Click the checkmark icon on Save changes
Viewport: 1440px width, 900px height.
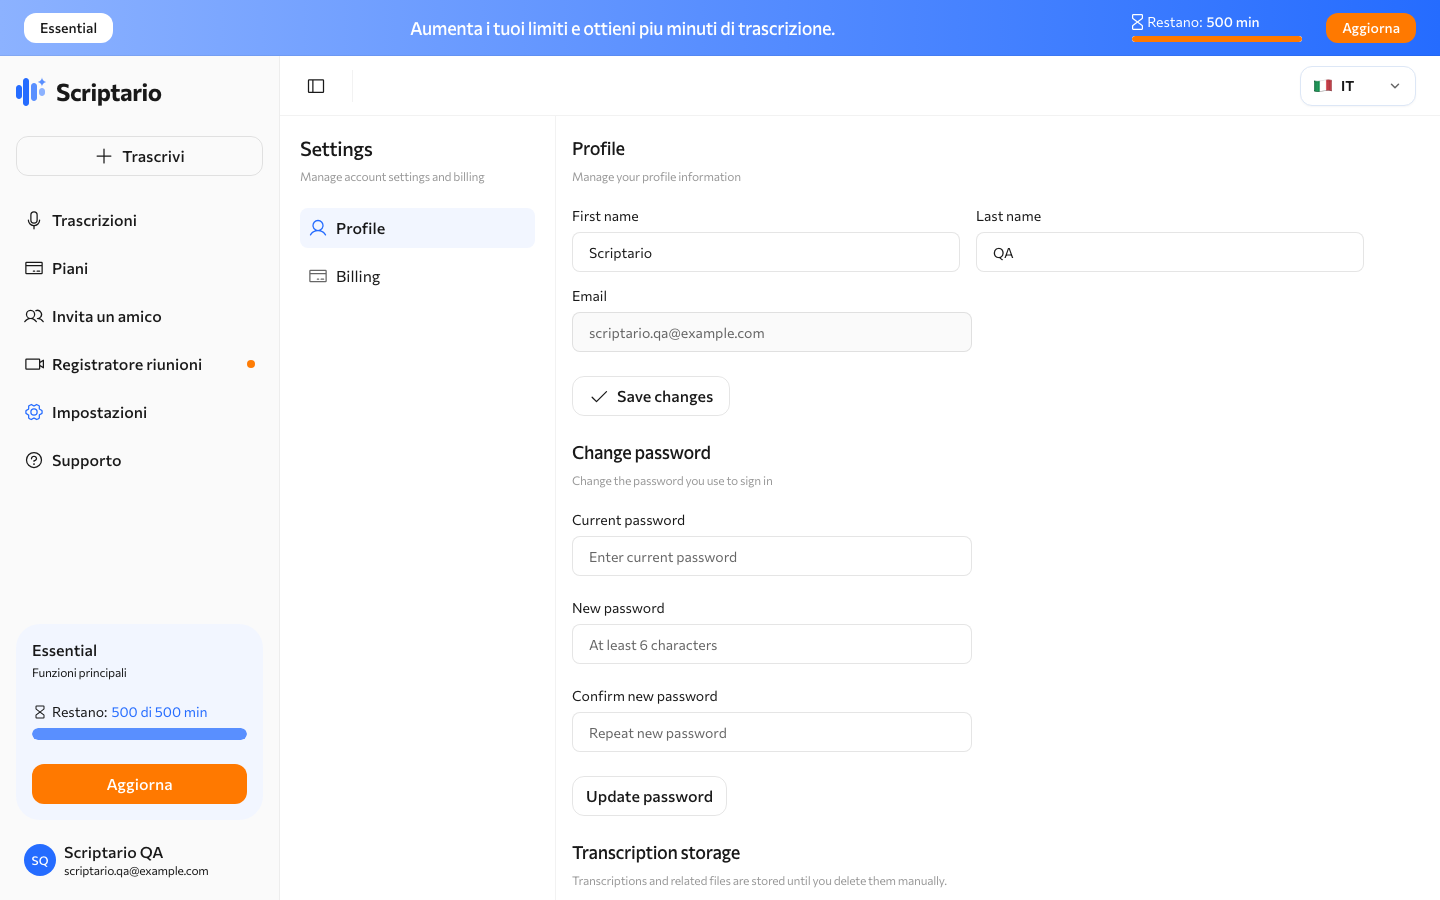[599, 397]
